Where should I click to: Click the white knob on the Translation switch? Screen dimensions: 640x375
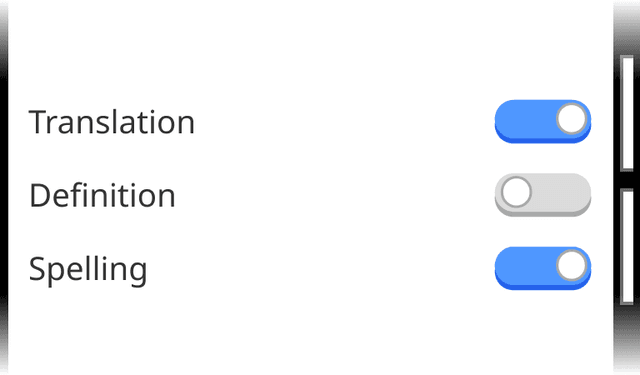pyautogui.click(x=572, y=119)
